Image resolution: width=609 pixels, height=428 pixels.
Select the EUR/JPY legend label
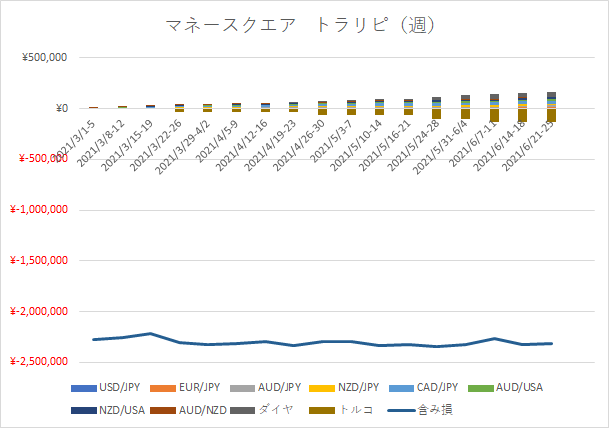200,387
